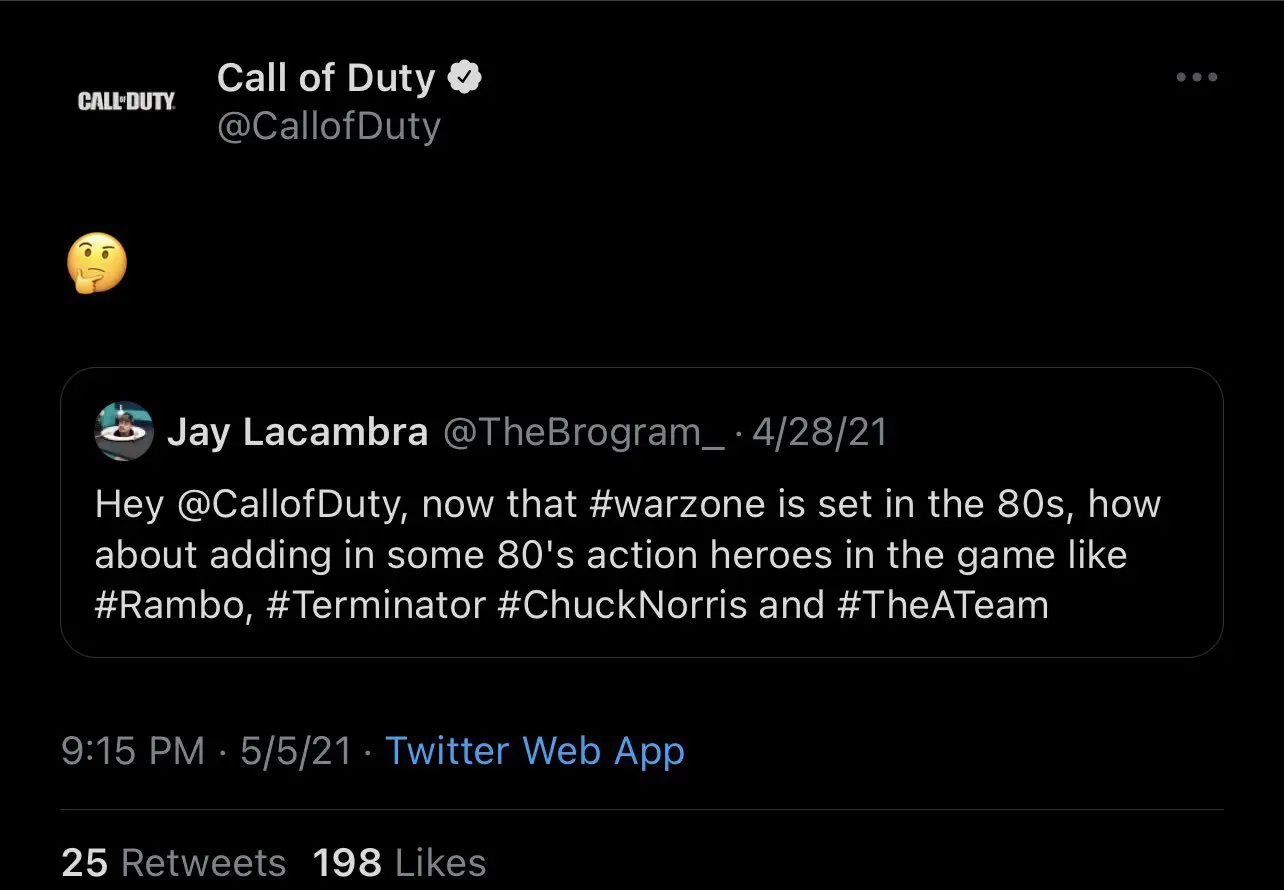The height and width of the screenshot is (890, 1284).
Task: Open the #Rambo hashtag
Action: 172,606
